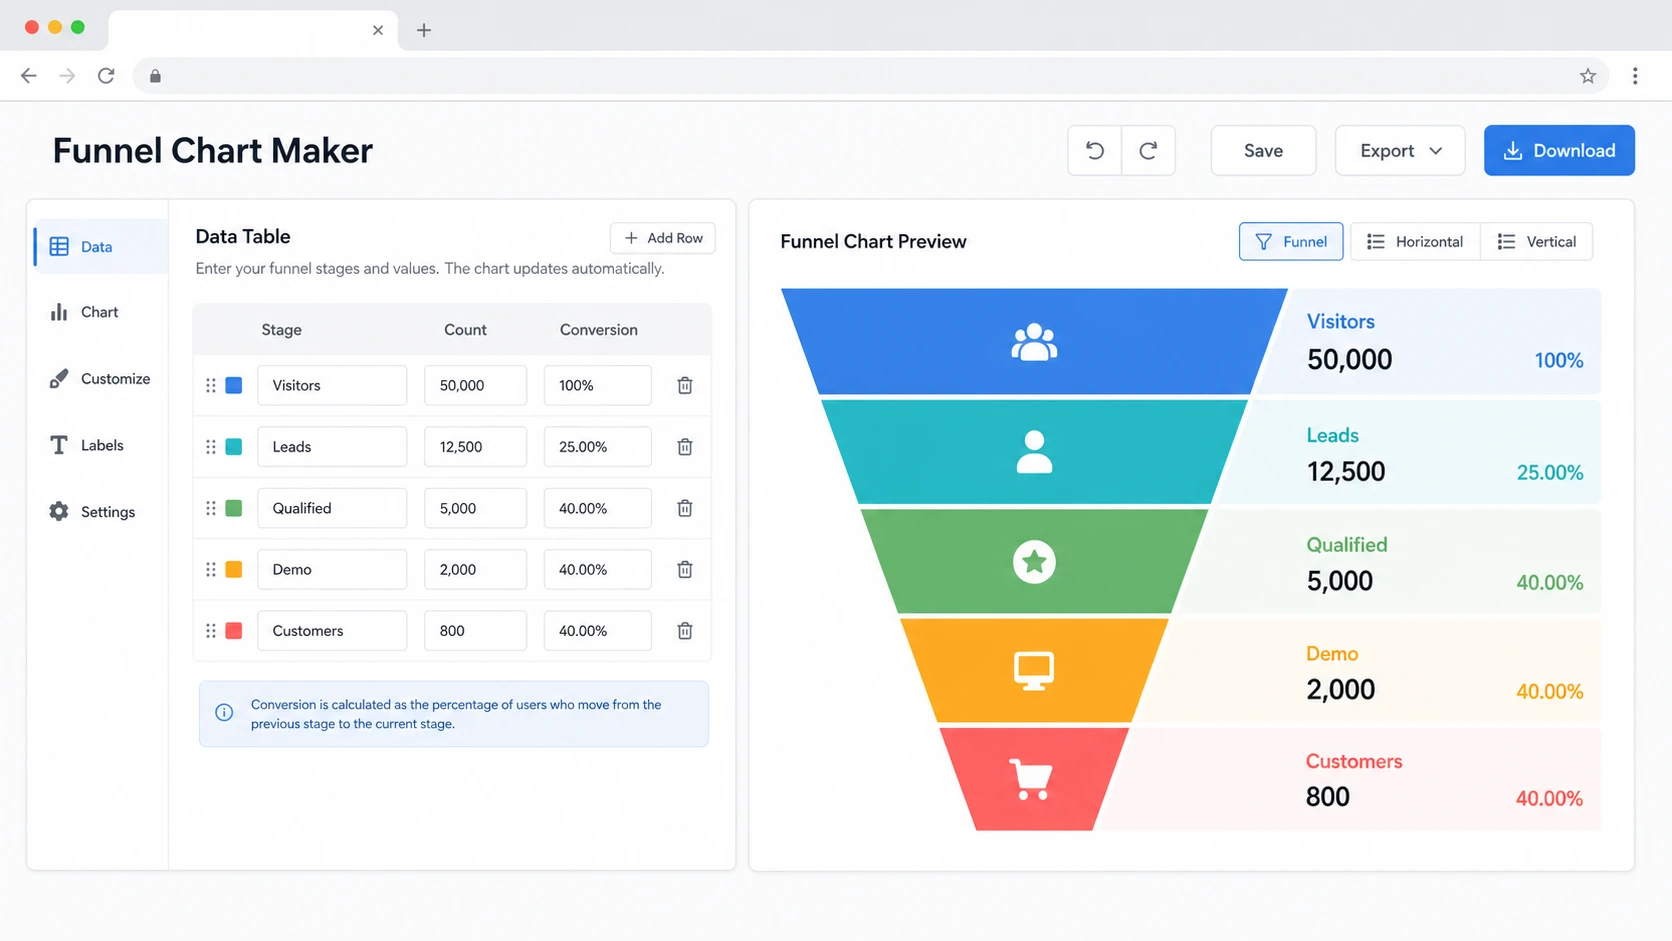The image size is (1672, 941).
Task: Switch preview to Funnel view
Action: coord(1291,242)
